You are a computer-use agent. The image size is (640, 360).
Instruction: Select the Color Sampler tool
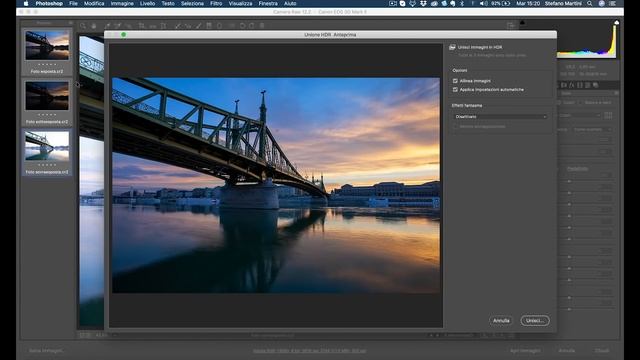coord(118,26)
